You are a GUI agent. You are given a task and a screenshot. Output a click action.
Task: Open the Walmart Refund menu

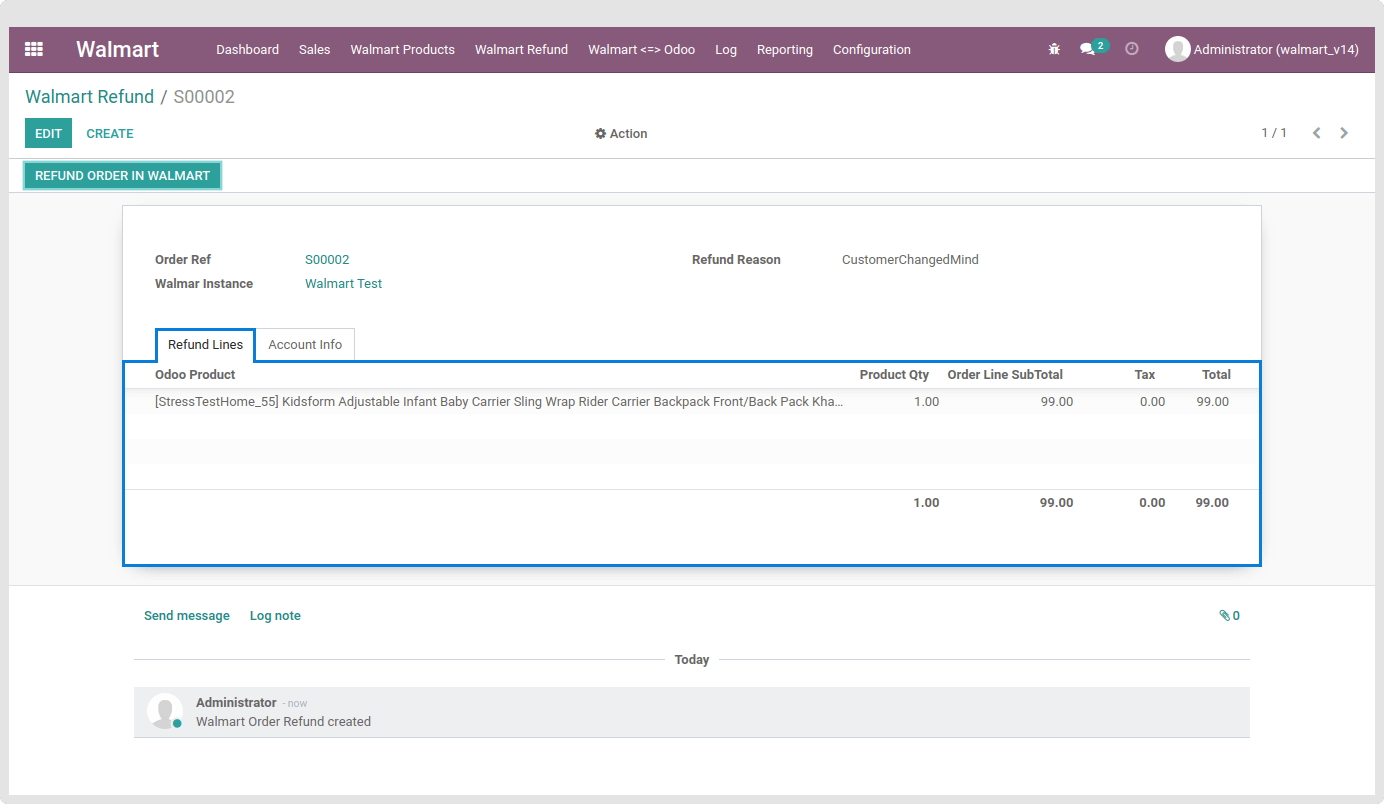521,49
